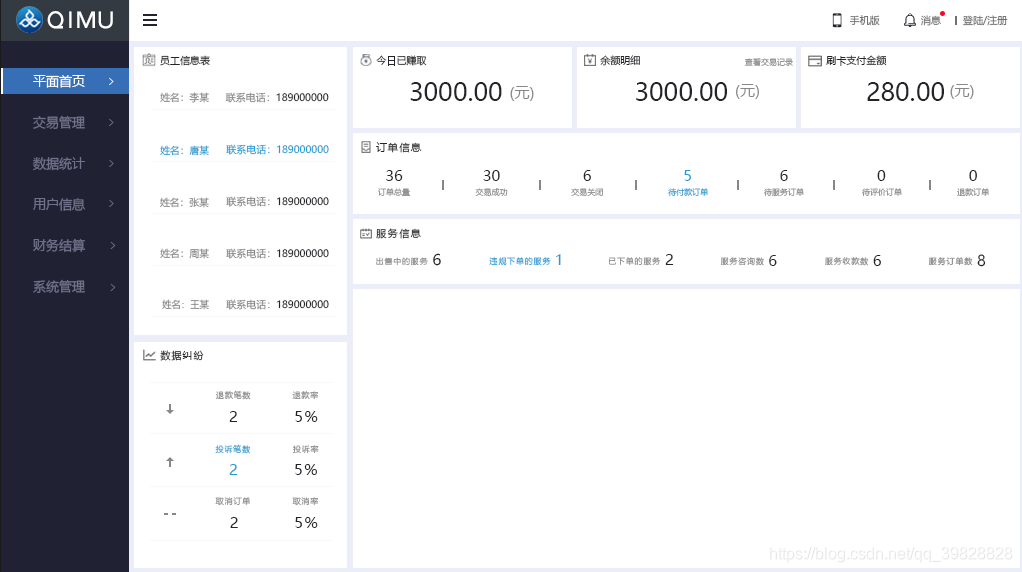Click 手机版 link
The width and height of the screenshot is (1022, 572).
tap(864, 21)
